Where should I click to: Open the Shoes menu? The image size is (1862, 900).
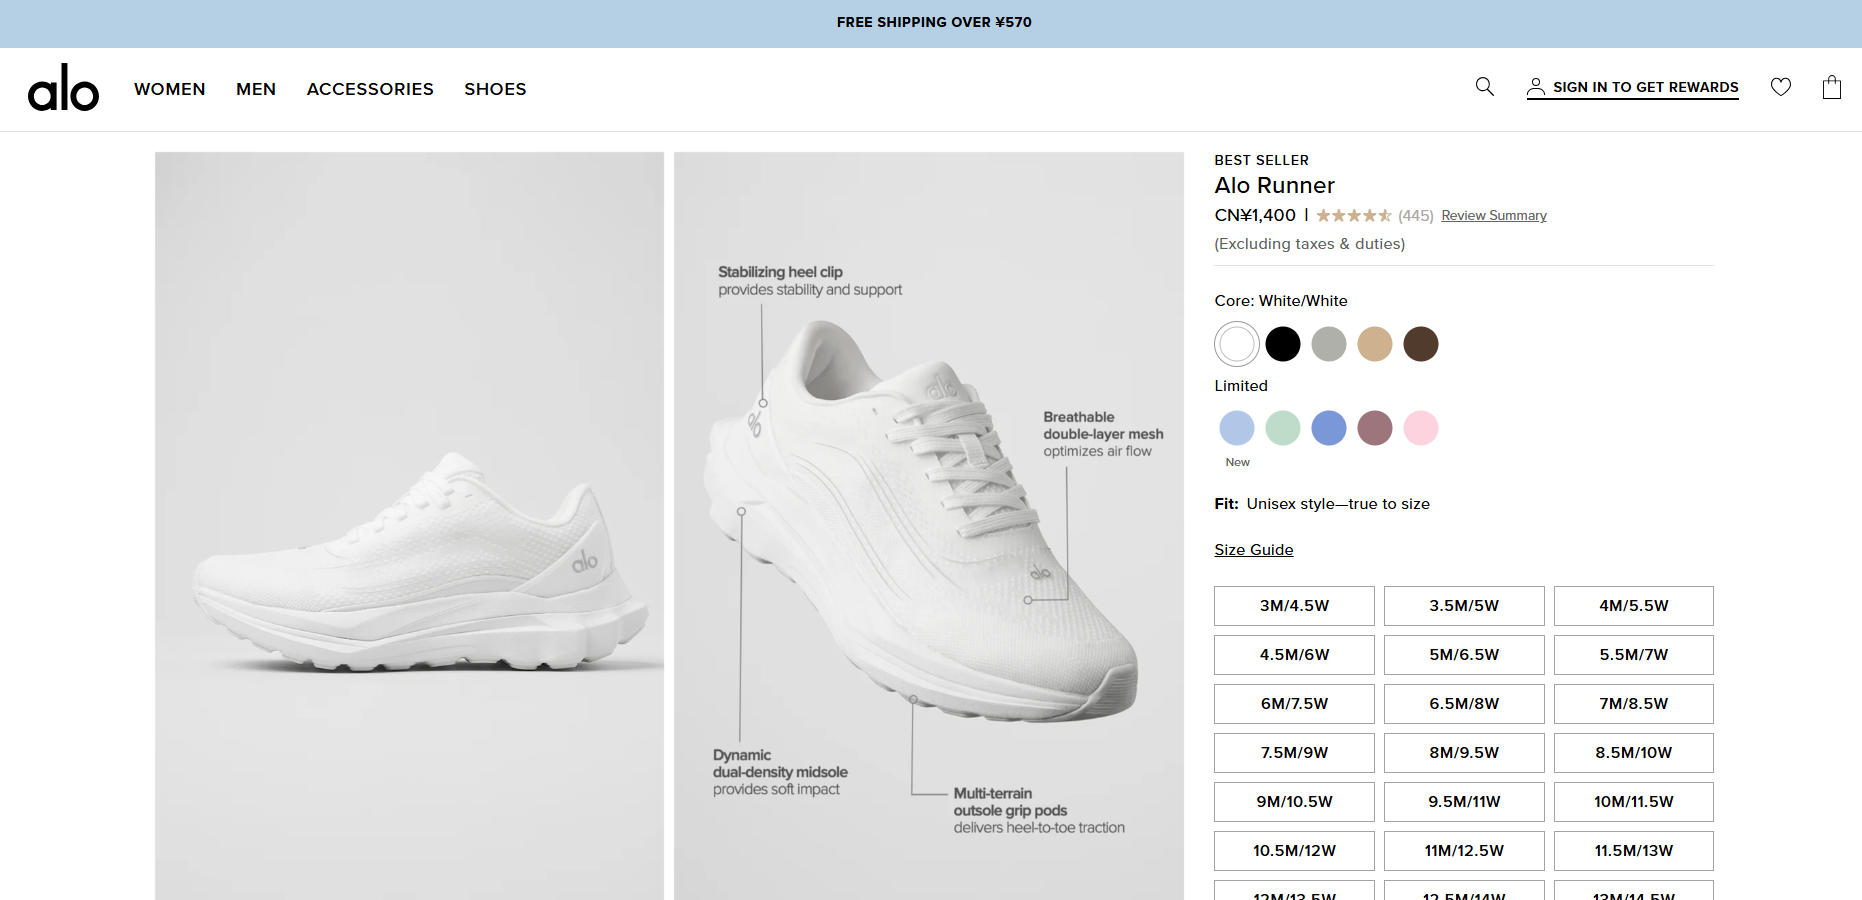495,89
